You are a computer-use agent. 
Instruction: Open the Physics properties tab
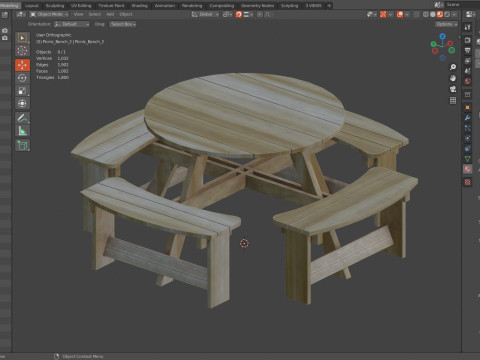[x=468, y=138]
